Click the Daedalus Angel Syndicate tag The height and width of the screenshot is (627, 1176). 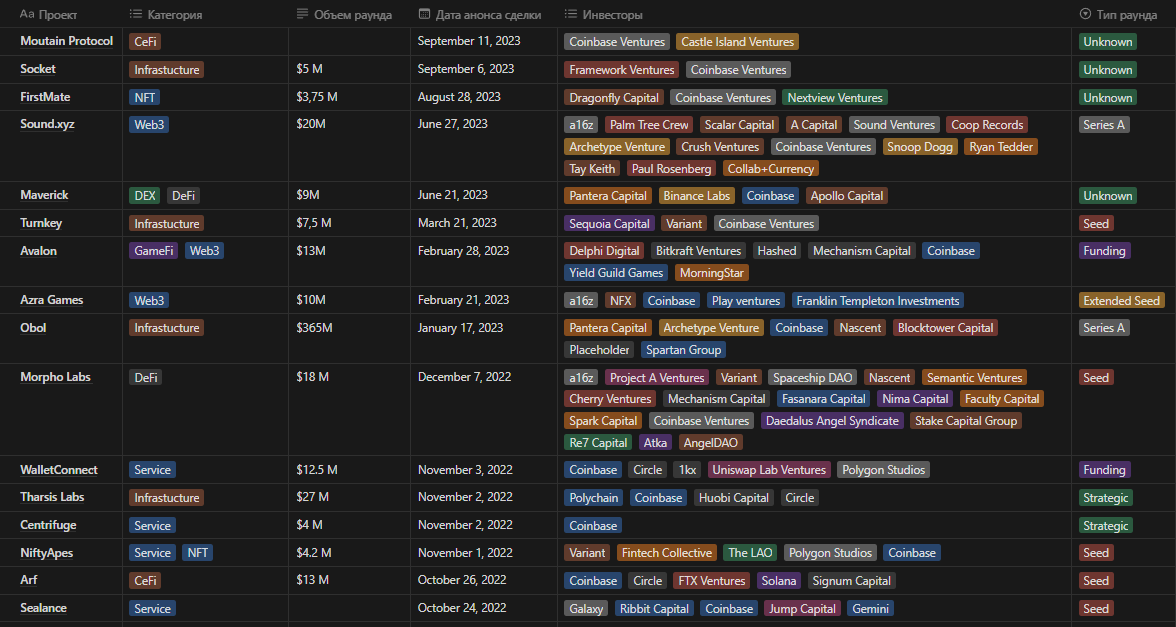(832, 421)
